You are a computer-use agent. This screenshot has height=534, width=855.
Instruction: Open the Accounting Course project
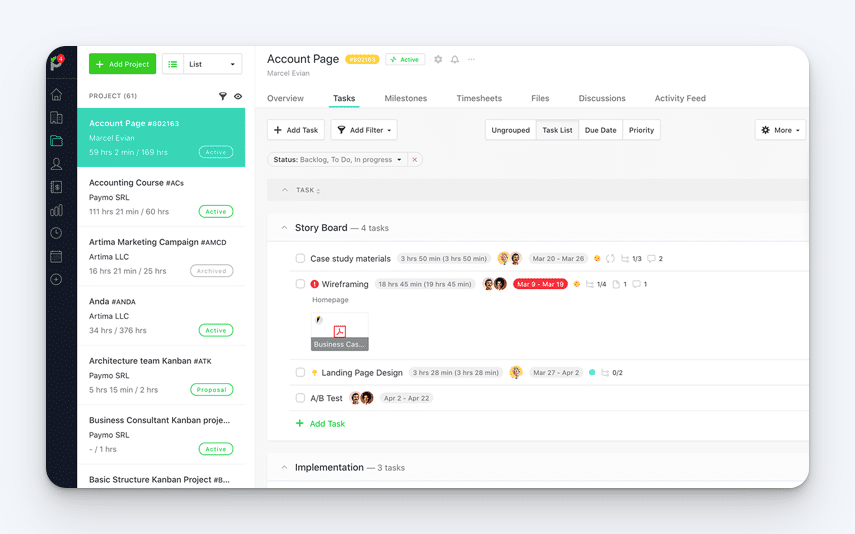161,197
